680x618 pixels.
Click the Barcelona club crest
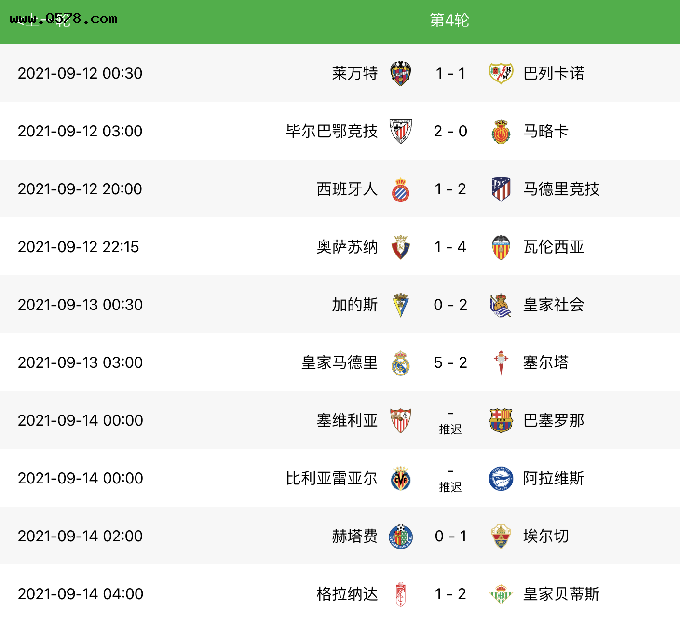point(501,420)
